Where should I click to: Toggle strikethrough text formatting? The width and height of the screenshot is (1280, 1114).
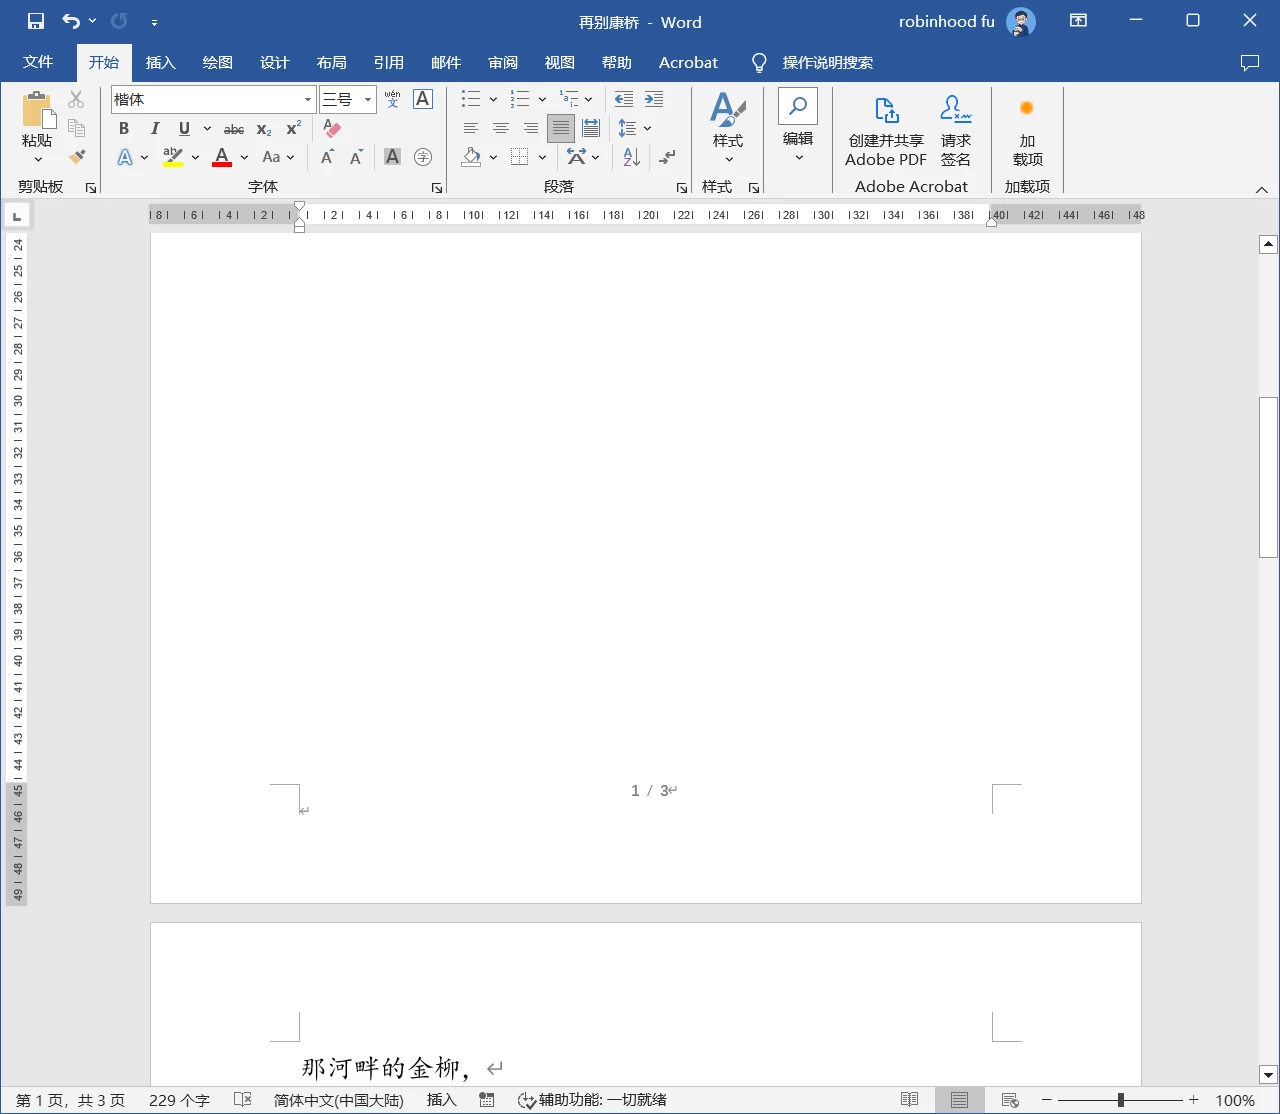tap(234, 129)
